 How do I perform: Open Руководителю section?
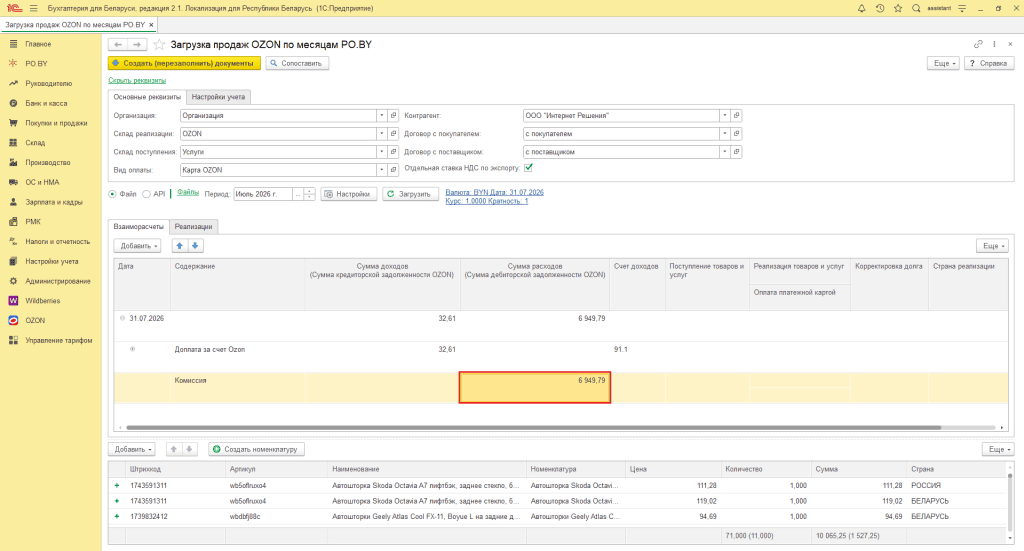[x=48, y=84]
